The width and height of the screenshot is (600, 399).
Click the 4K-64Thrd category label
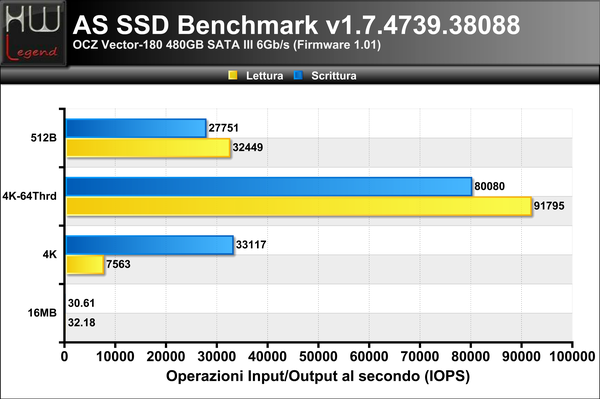tap(29, 196)
